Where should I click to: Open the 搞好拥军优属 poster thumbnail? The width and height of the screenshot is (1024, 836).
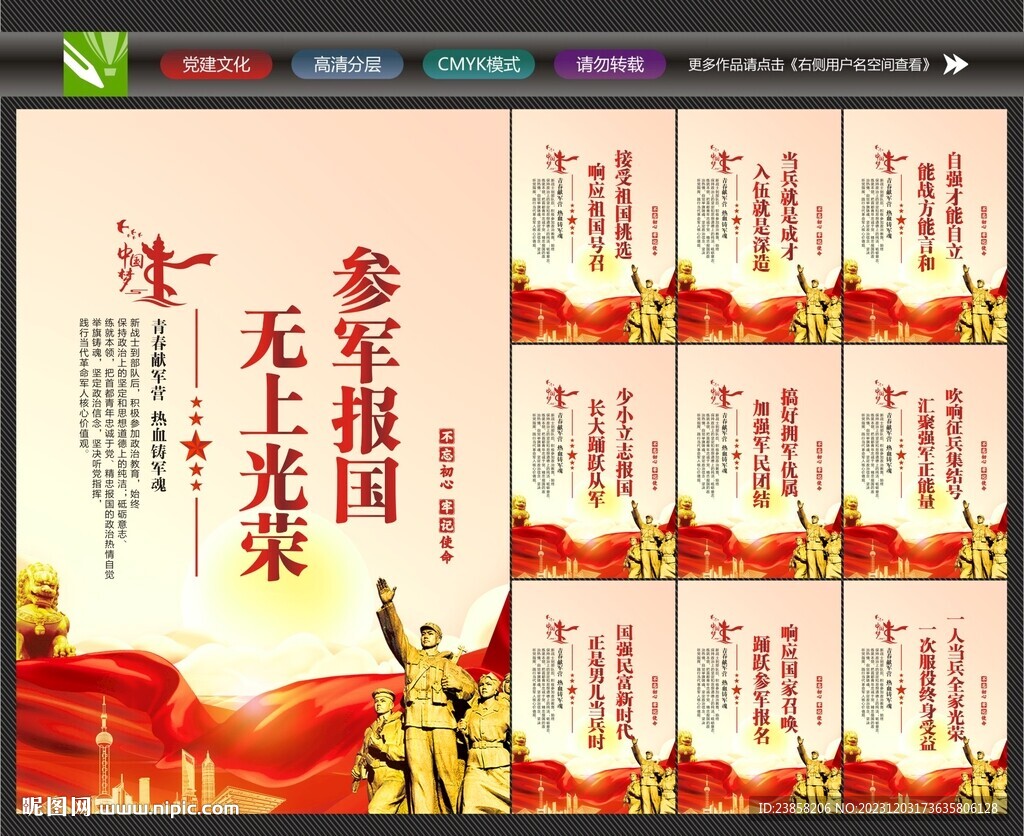pos(759,462)
